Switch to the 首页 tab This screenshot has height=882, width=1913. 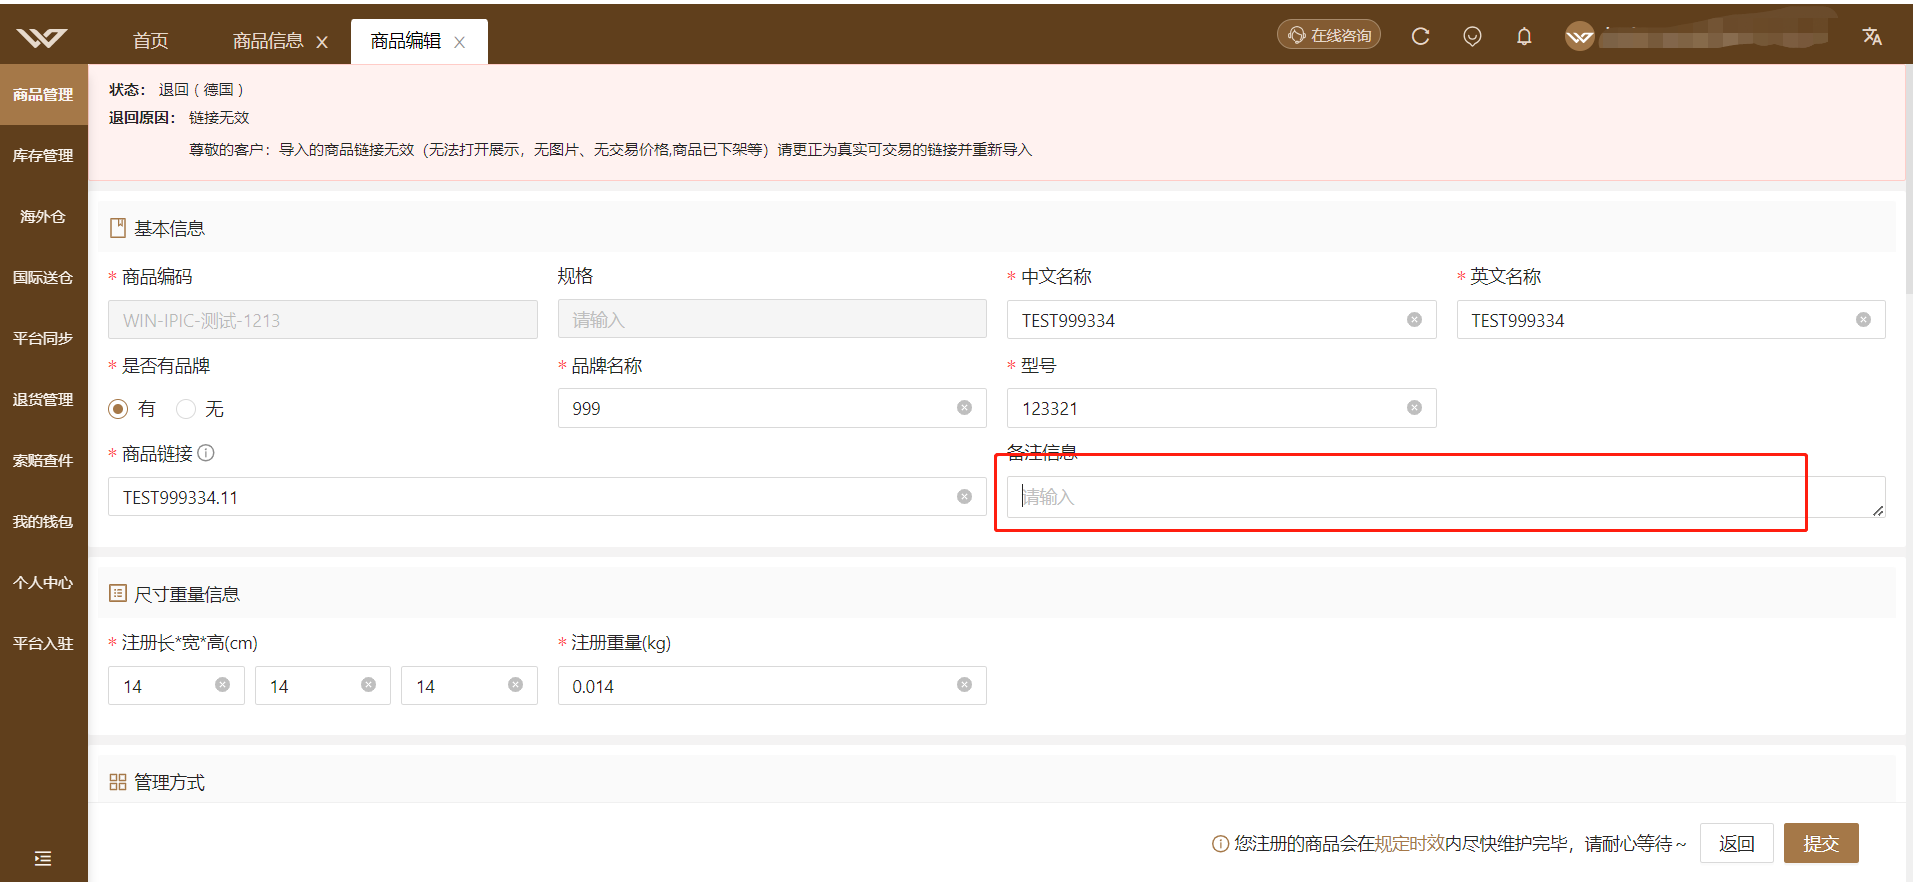(x=151, y=41)
